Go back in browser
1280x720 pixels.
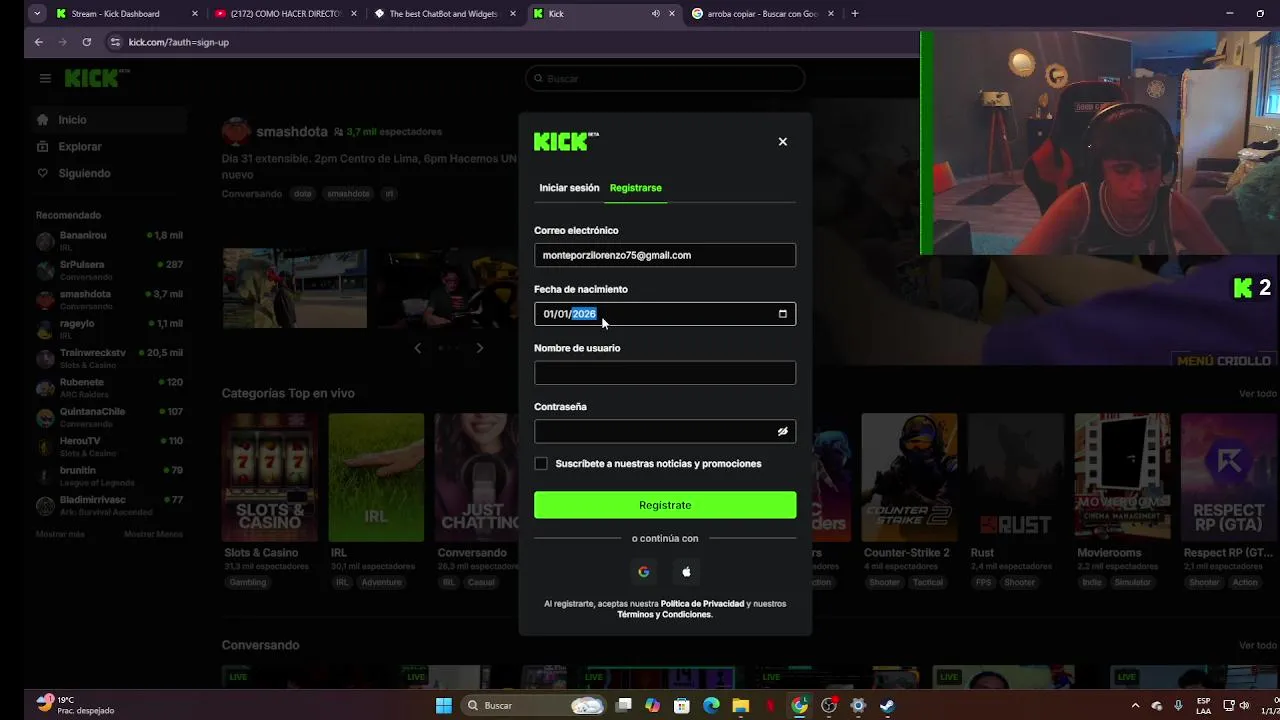(x=39, y=42)
